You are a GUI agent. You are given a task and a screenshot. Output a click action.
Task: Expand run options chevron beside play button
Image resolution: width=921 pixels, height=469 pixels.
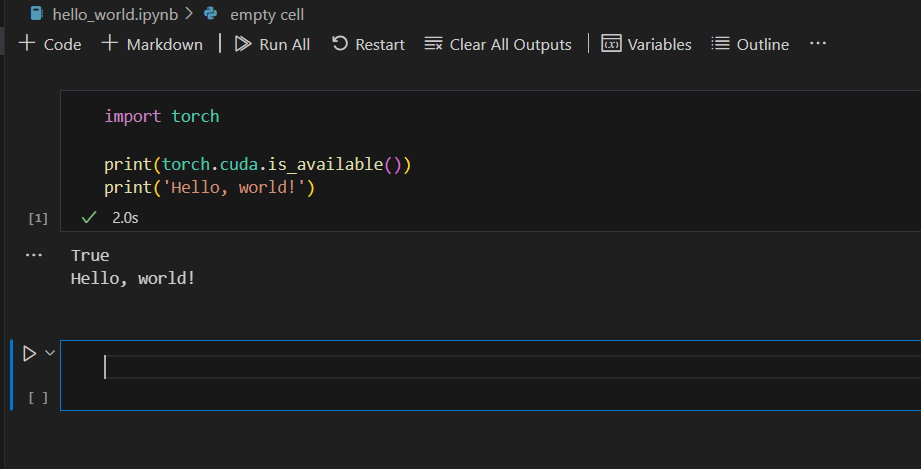49,353
